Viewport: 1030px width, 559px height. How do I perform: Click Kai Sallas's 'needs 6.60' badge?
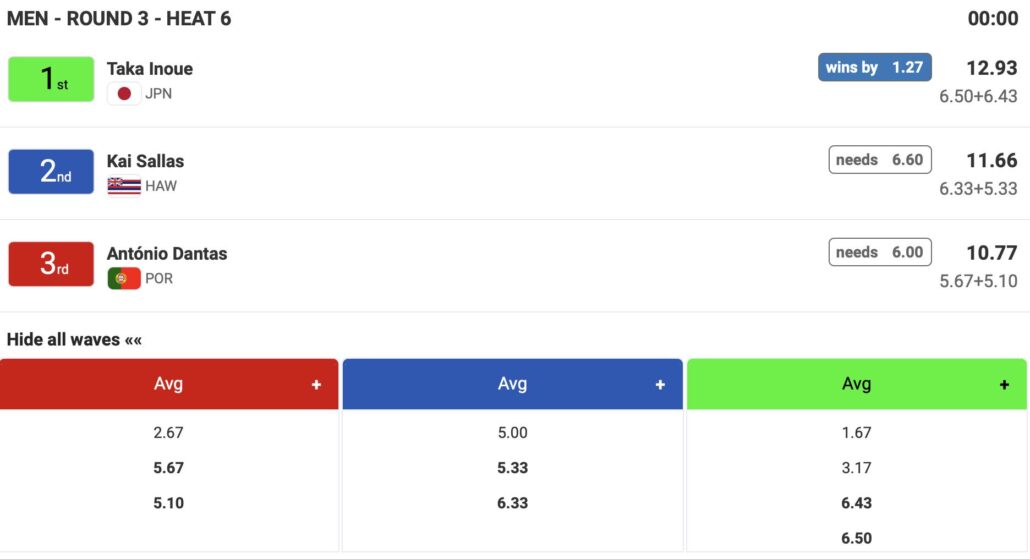[880, 160]
